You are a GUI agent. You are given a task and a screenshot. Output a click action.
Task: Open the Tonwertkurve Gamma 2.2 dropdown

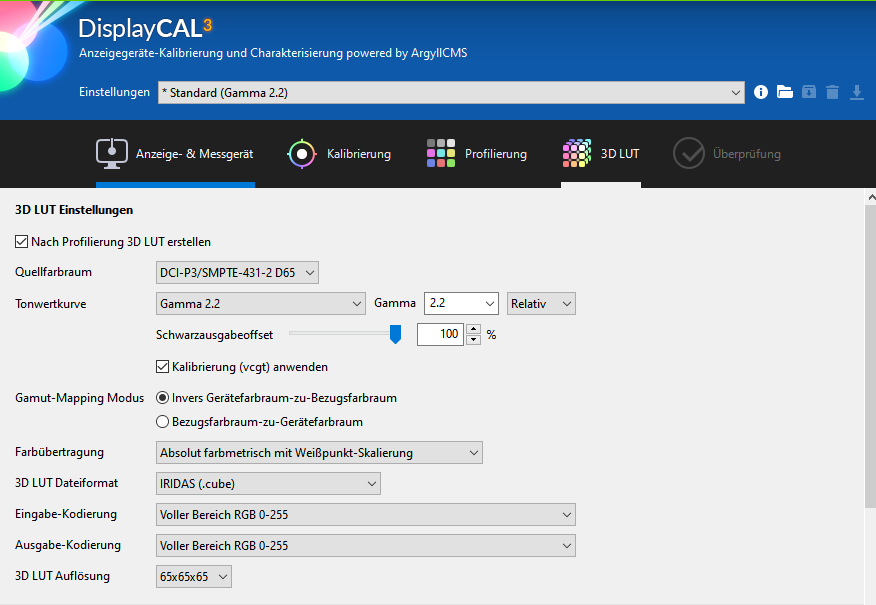[261, 304]
